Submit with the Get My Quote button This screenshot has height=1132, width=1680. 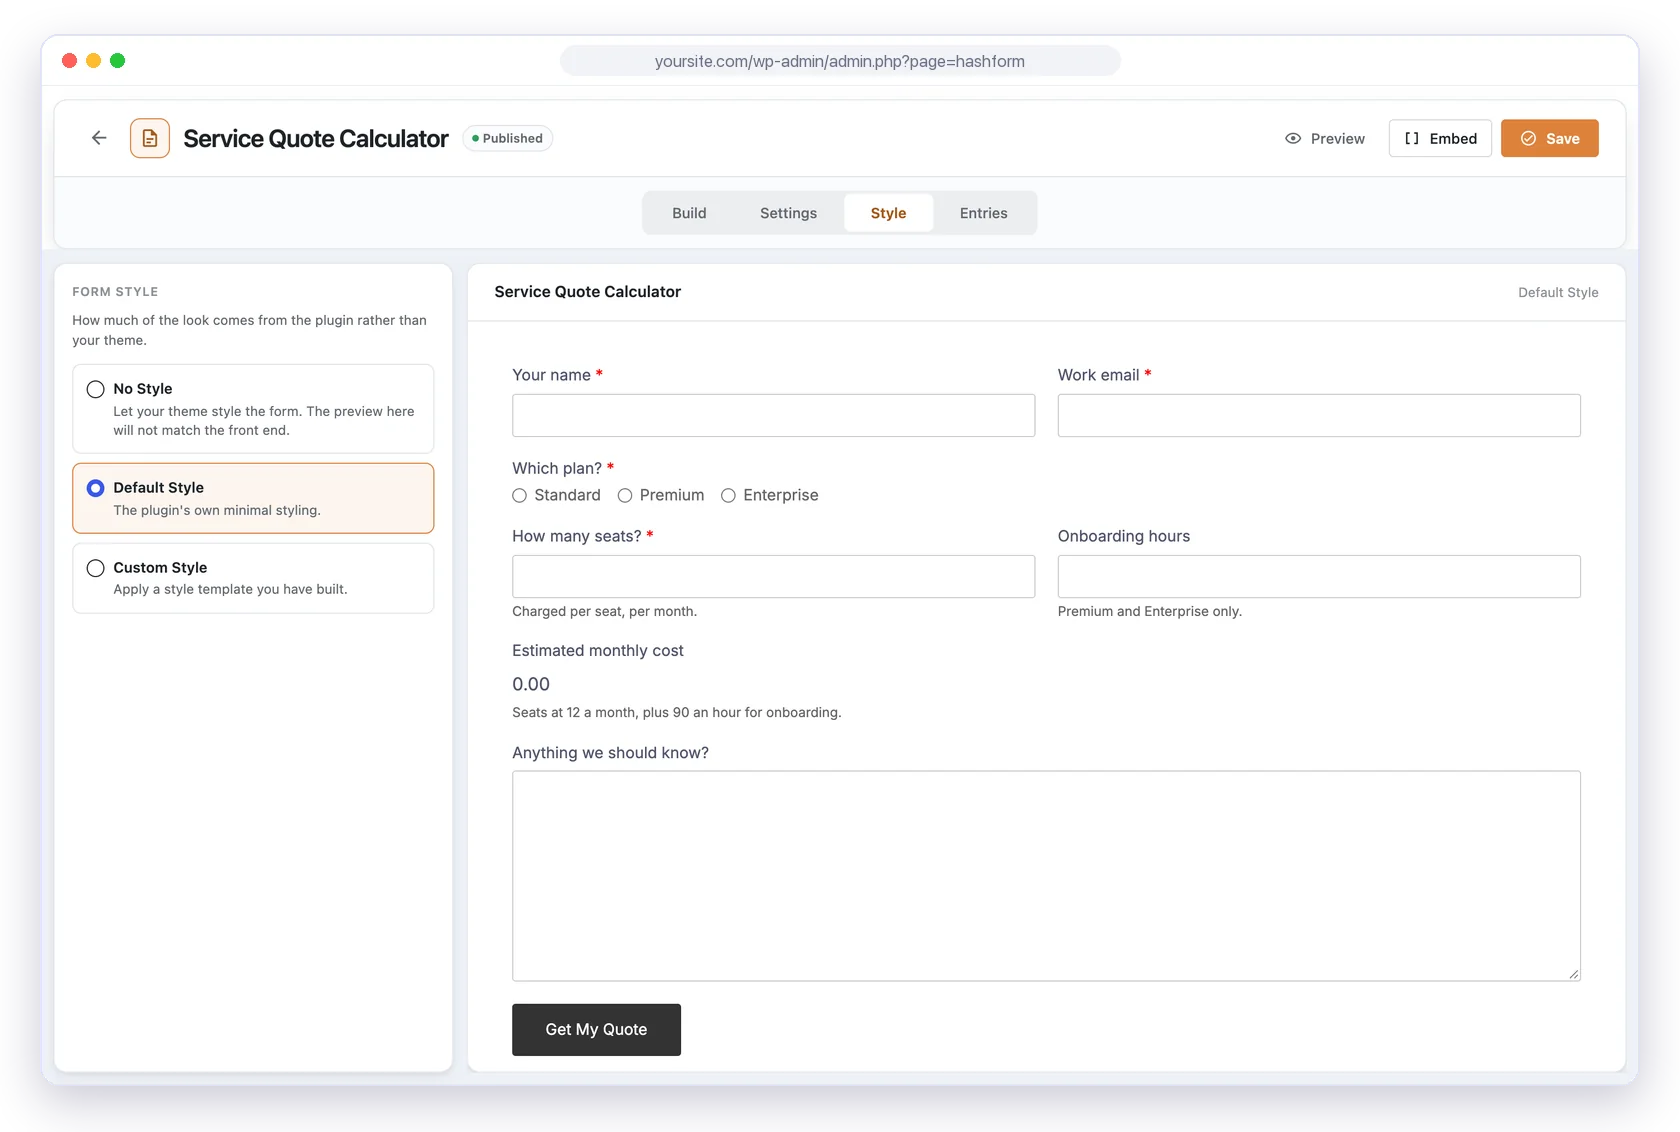[x=596, y=1030]
